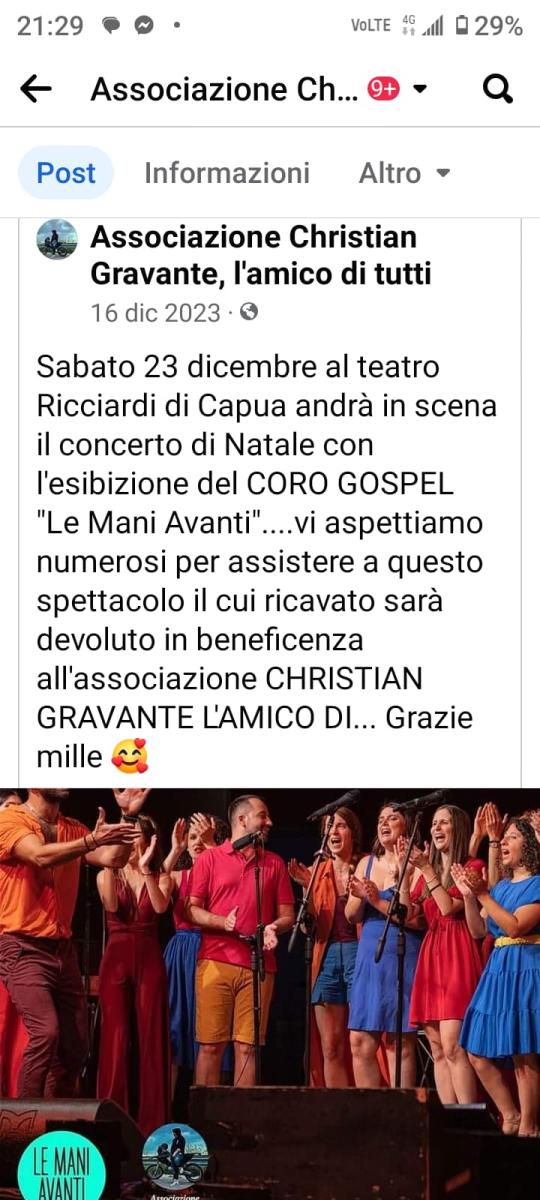Open the gospel choir concert photo
The width and height of the screenshot is (540, 1200).
click(x=270, y=994)
